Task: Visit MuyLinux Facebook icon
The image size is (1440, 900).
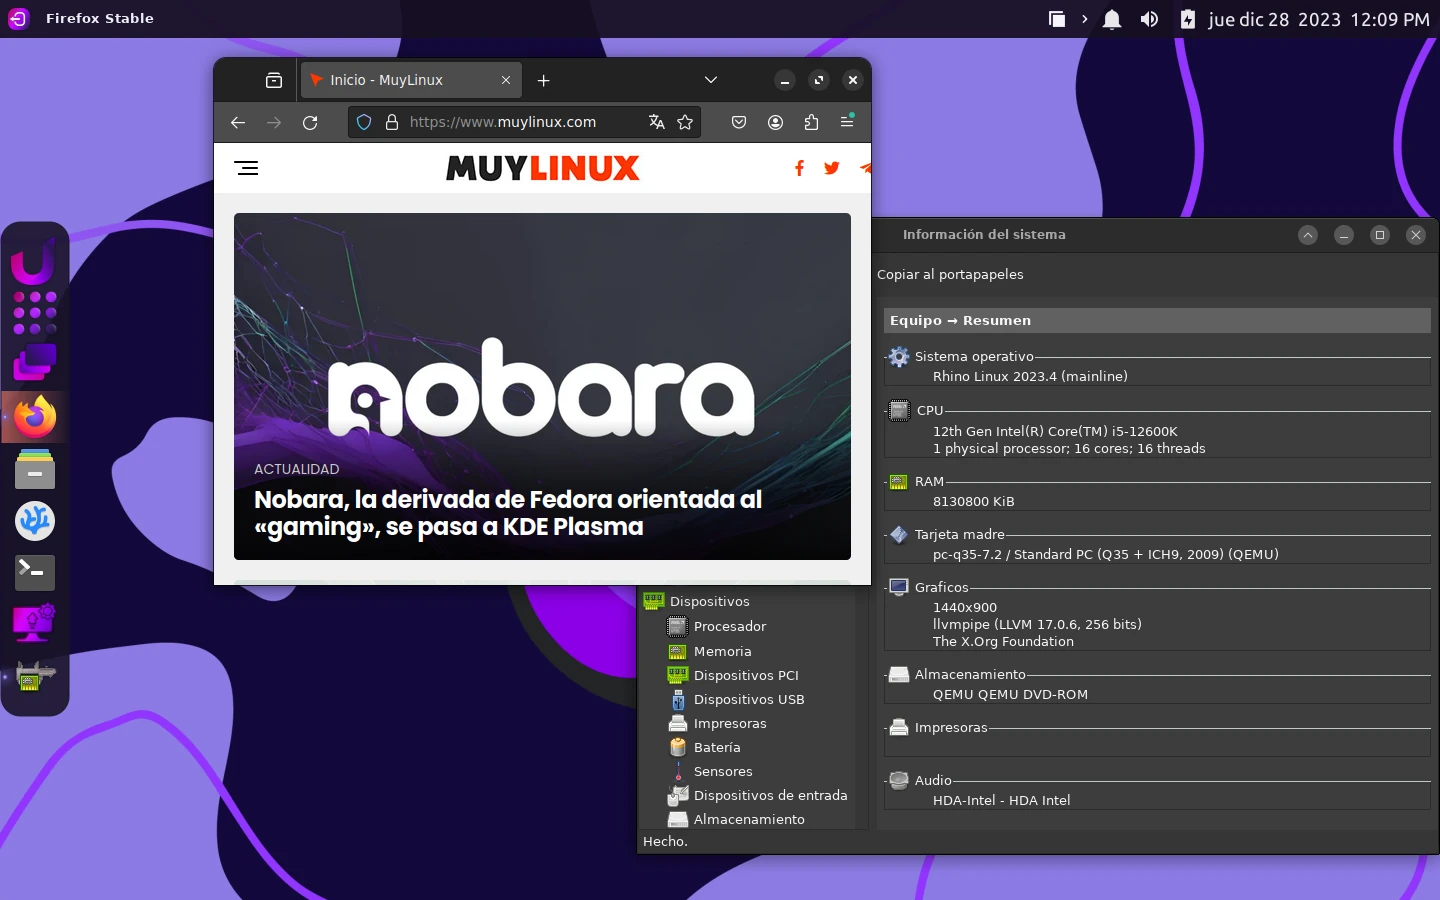Action: coord(799,168)
